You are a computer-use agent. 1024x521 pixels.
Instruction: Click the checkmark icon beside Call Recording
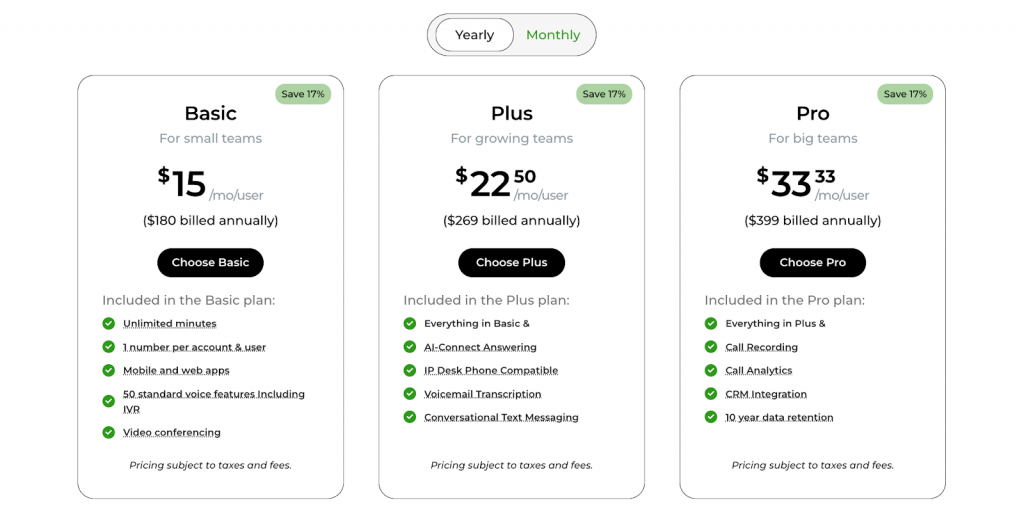tap(711, 347)
